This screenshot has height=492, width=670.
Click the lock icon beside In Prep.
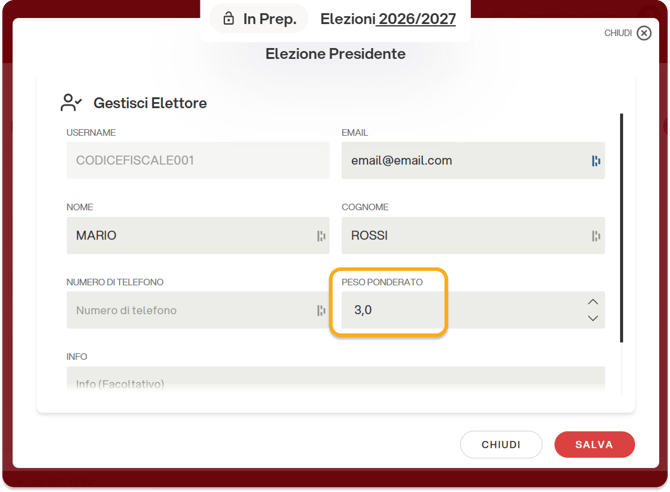(229, 19)
